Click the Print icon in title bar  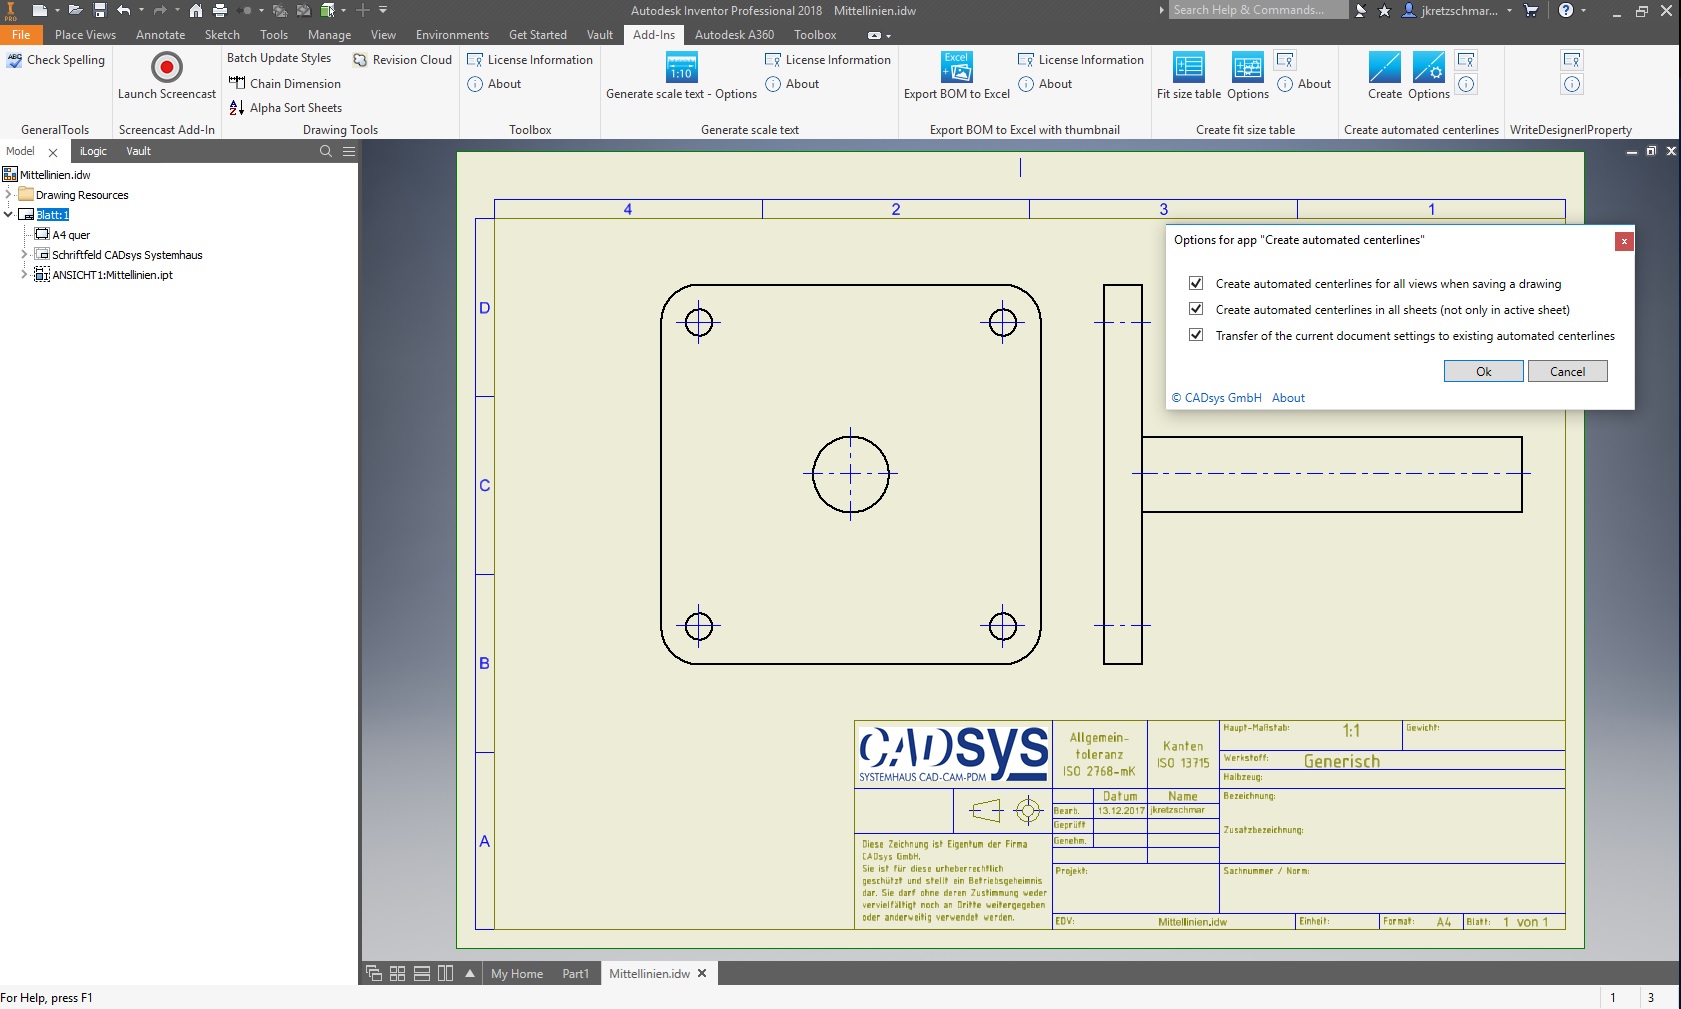(220, 10)
